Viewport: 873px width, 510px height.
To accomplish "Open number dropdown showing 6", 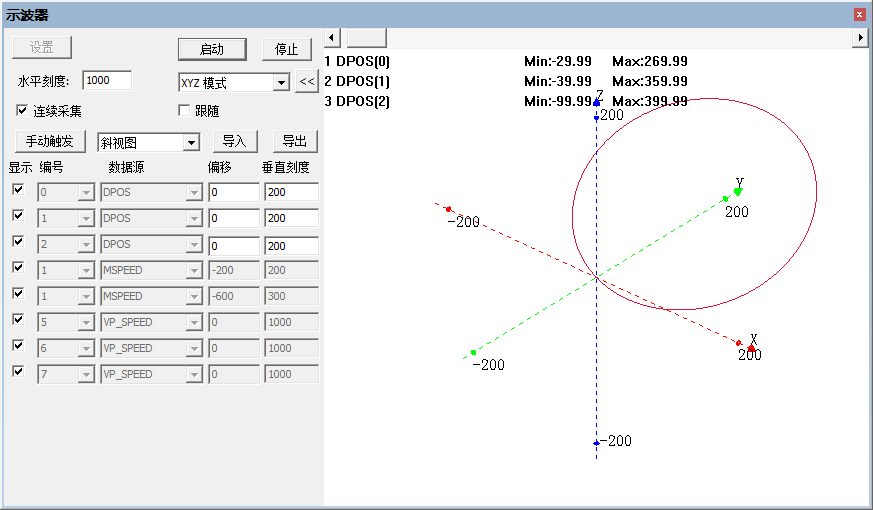I will click(86, 349).
